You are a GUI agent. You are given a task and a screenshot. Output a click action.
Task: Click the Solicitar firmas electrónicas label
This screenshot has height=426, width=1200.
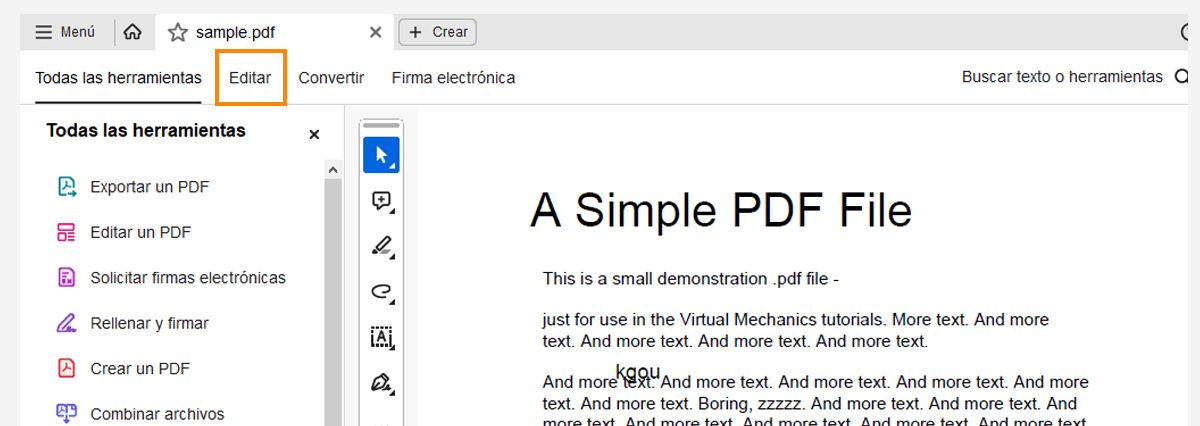[188, 278]
